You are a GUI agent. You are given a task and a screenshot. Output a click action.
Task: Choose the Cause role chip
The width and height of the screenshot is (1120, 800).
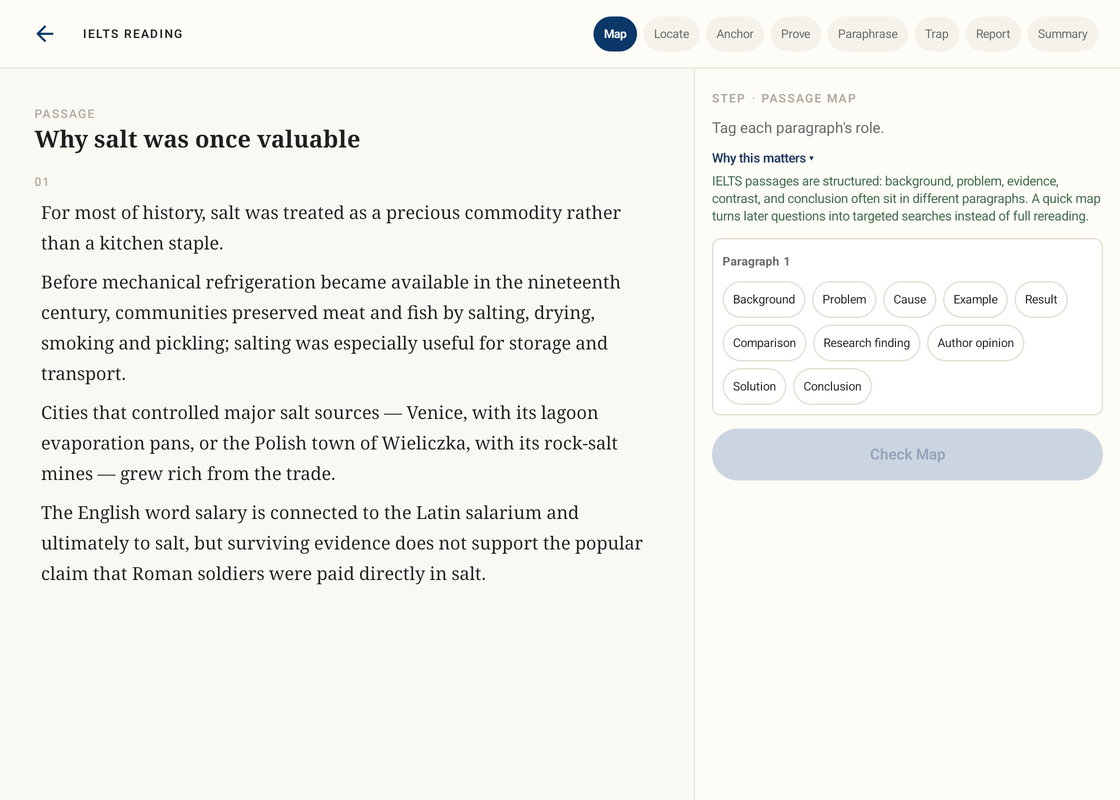point(910,299)
